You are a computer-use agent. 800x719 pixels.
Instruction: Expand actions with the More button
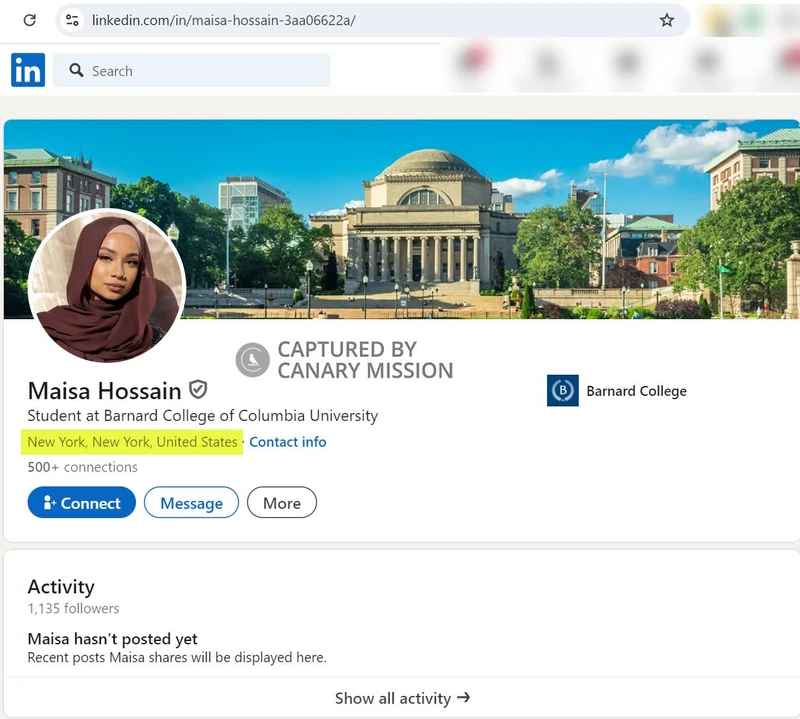click(281, 503)
